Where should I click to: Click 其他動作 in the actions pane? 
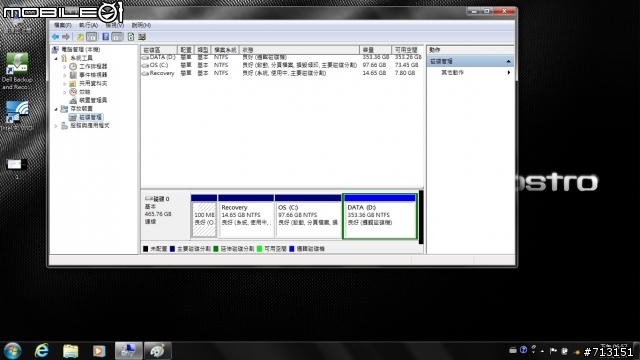(452, 73)
